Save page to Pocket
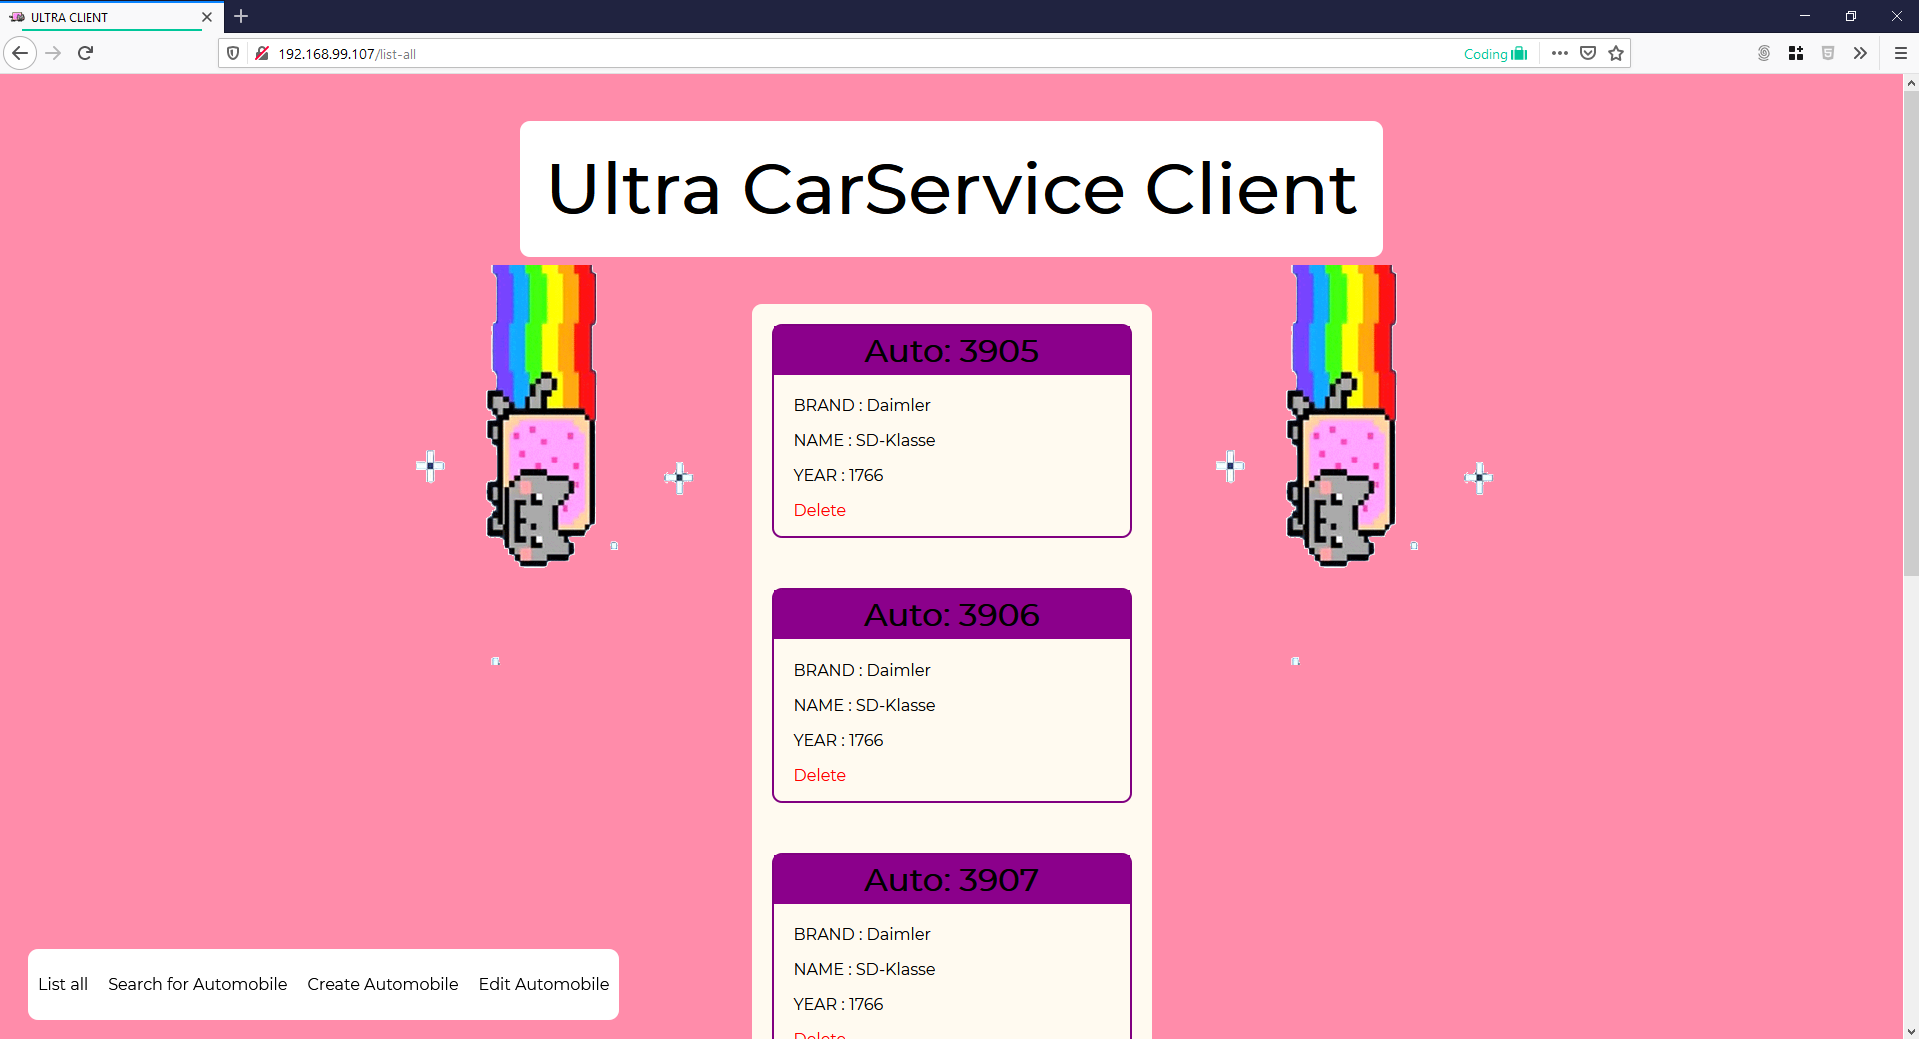Screen dimensions: 1919x1039 1588,53
